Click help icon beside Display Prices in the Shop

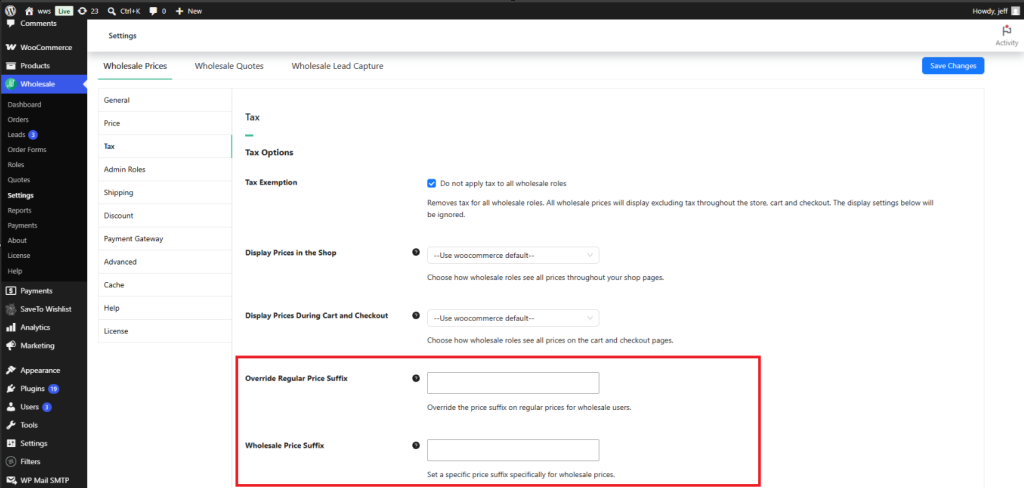click(416, 252)
